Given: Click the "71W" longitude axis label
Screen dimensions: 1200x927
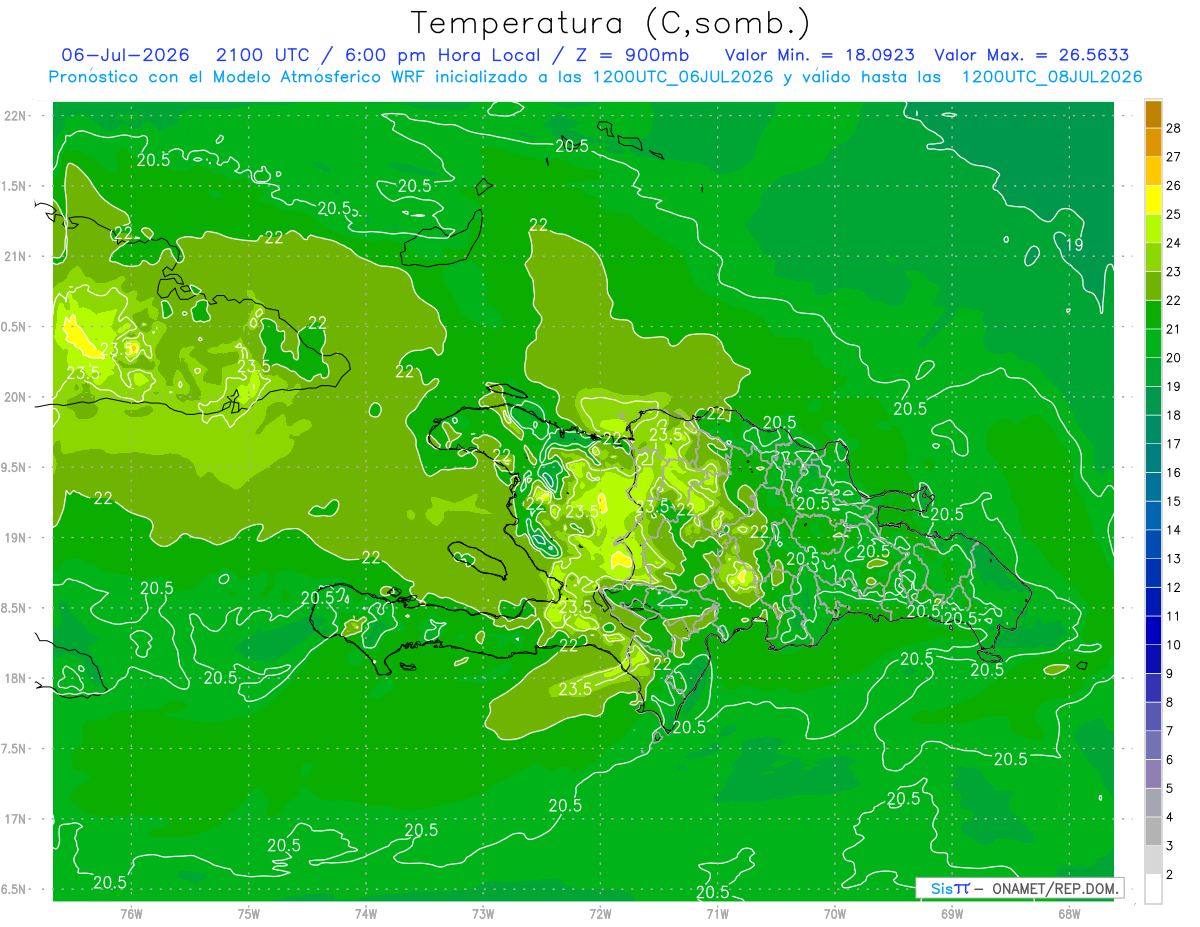Looking at the screenshot, I should [x=717, y=914].
